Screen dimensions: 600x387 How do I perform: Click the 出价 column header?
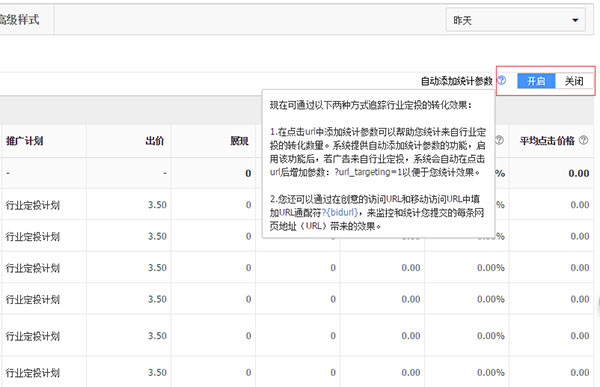(155, 141)
